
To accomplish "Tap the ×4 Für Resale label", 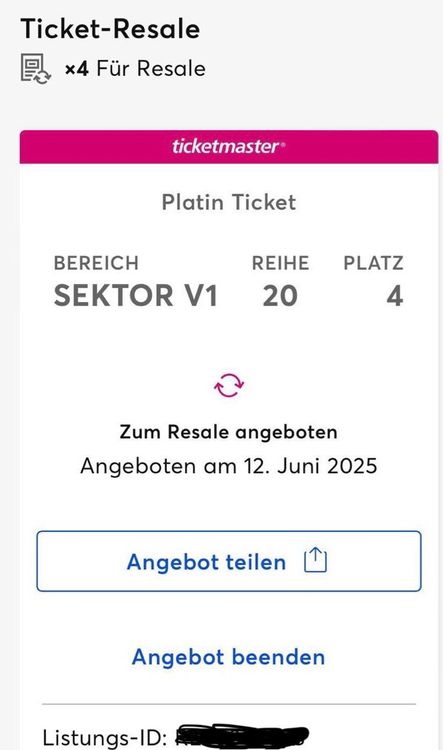I will click(x=135, y=69).
